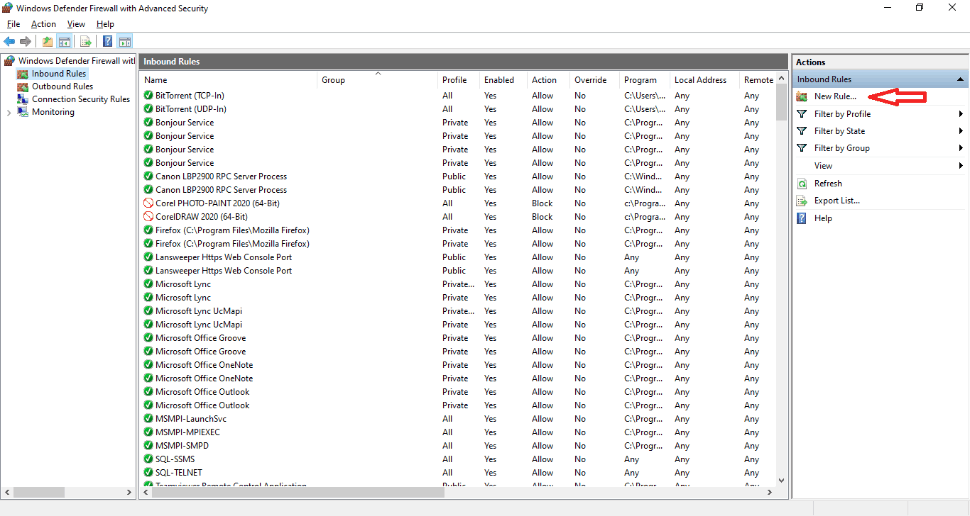Open the Help menu in menu bar

[105, 24]
